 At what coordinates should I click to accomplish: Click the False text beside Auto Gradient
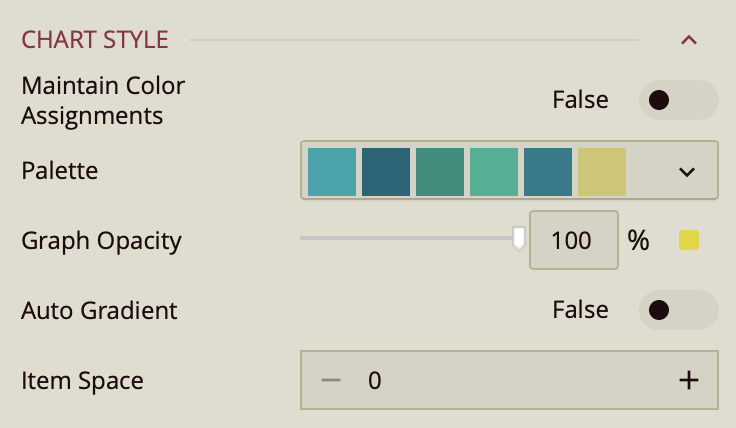coord(580,310)
